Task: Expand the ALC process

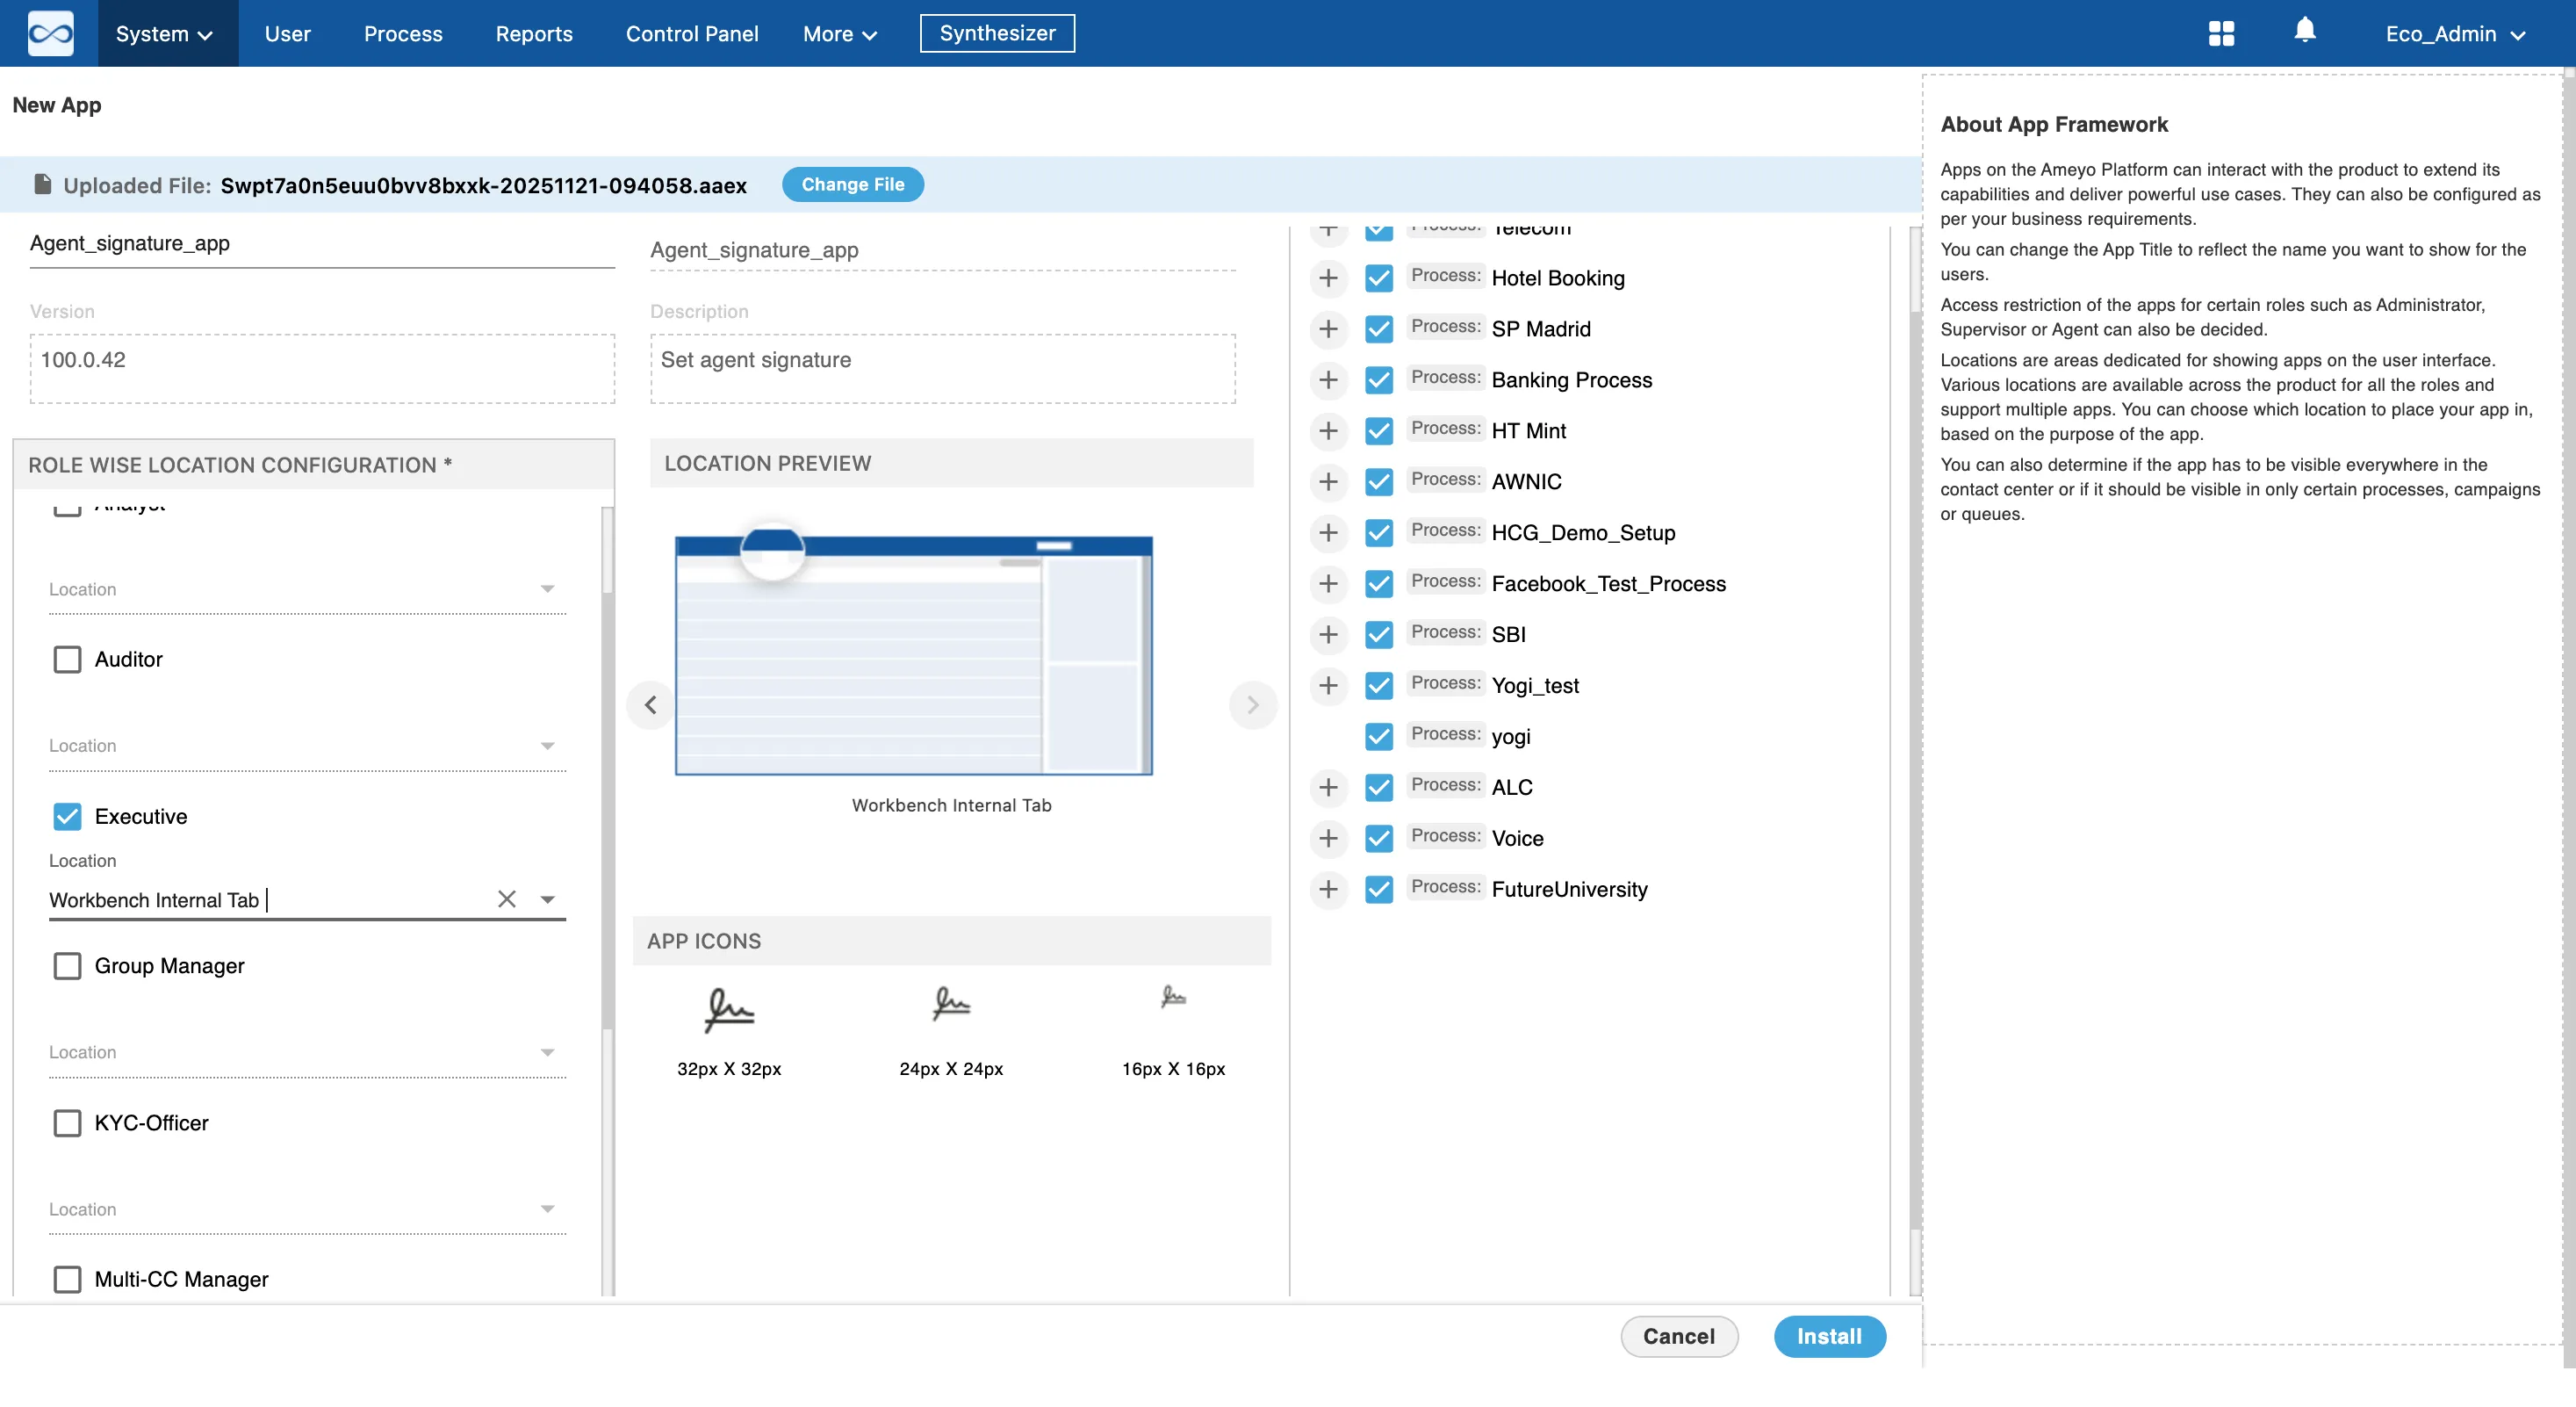Action: pyautogui.click(x=1328, y=787)
